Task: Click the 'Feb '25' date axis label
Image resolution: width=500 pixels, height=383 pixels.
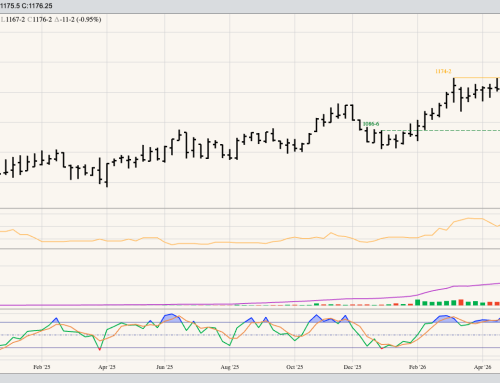Action: click(x=42, y=367)
